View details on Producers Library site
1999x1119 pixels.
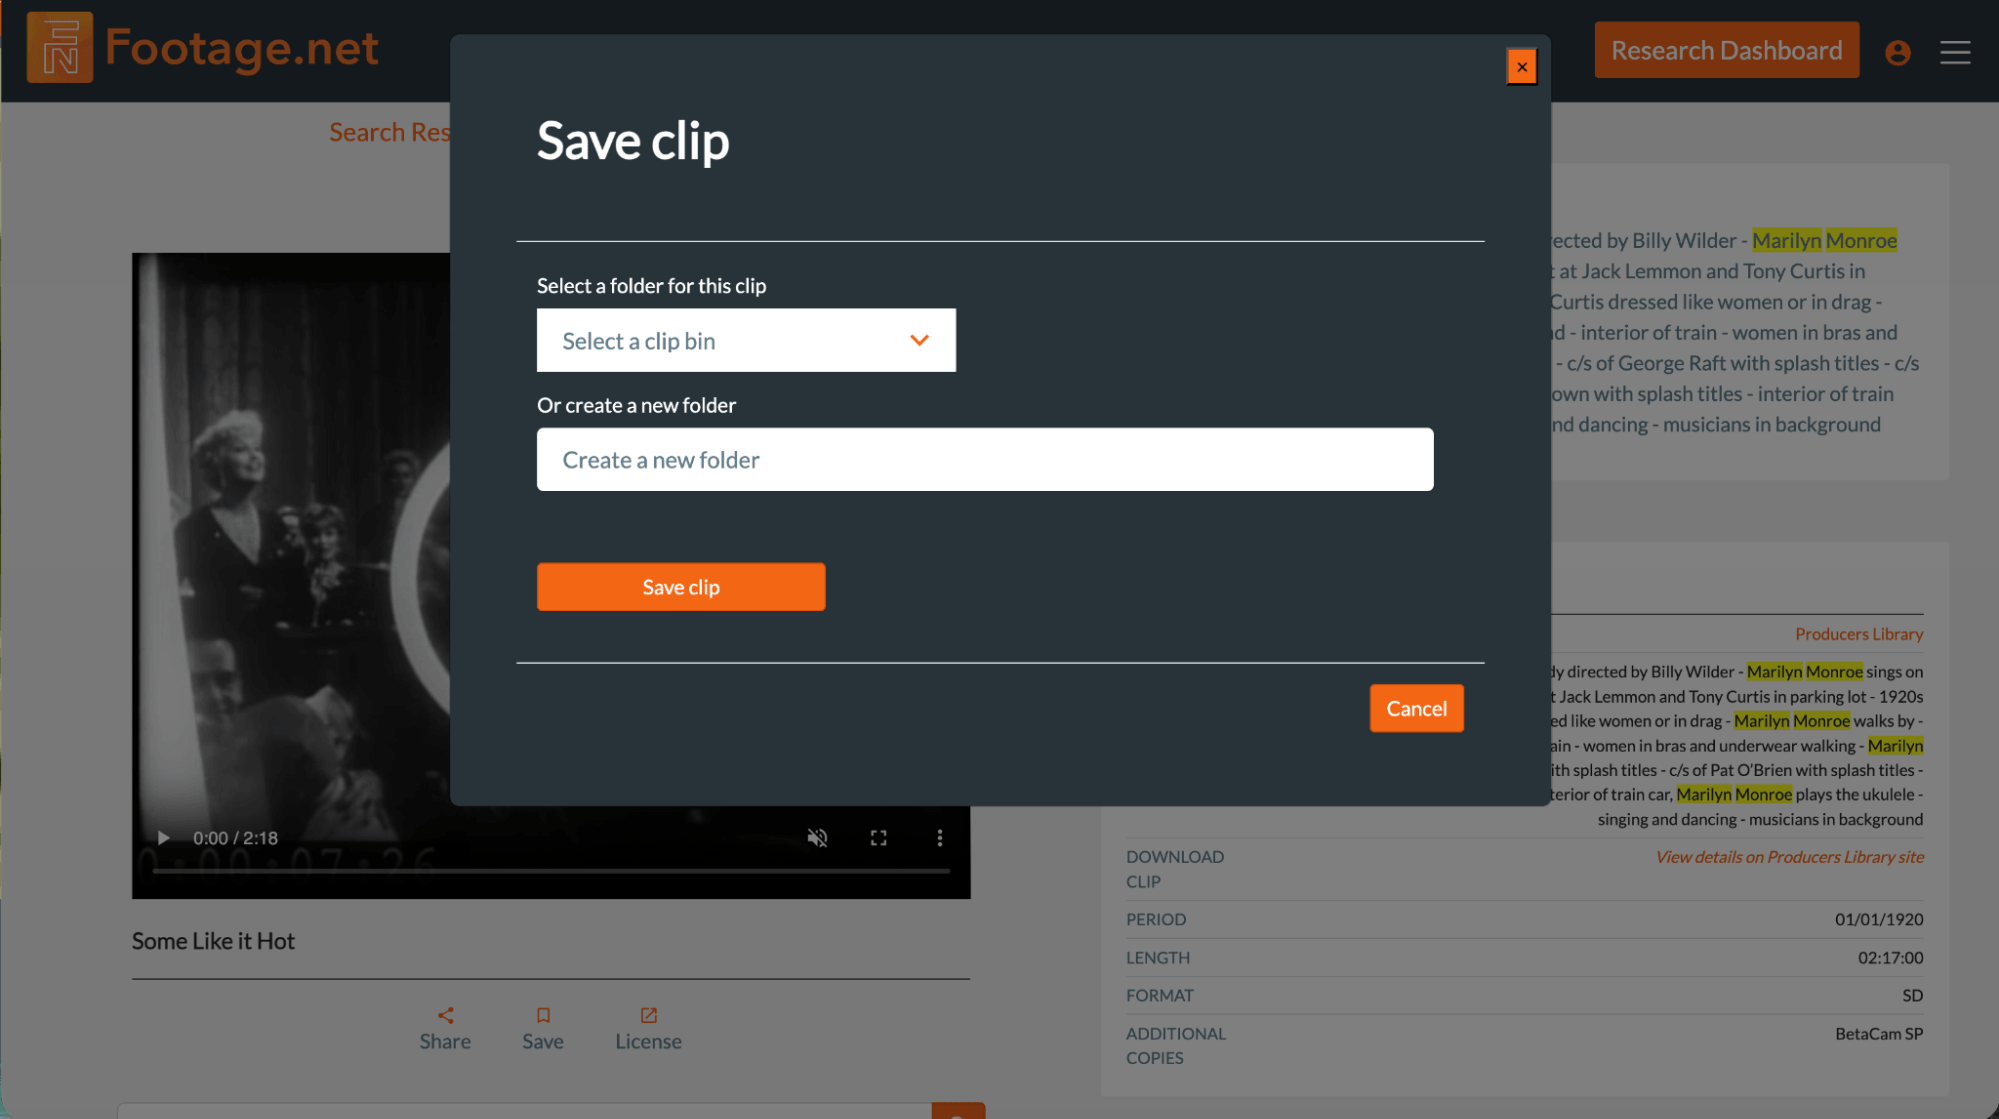point(1789,857)
